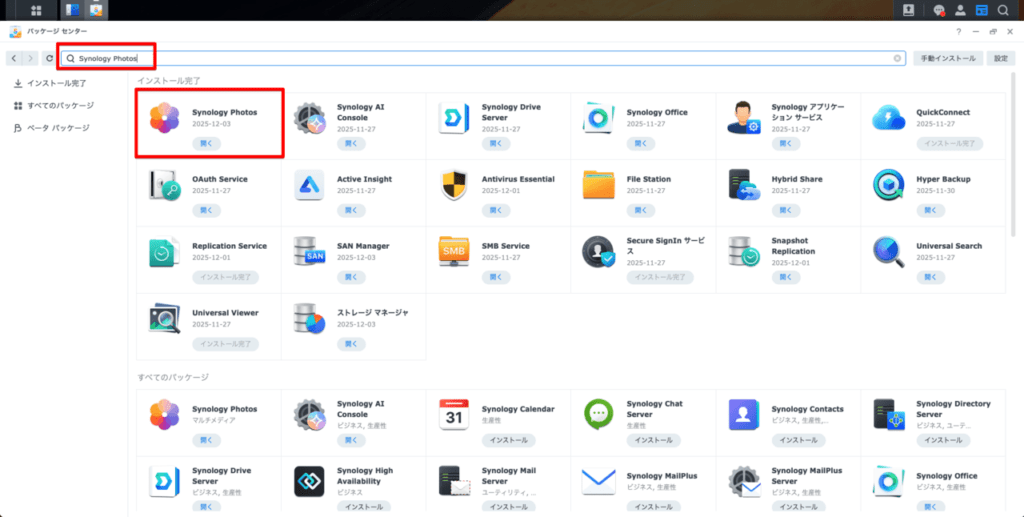This screenshot has height=517, width=1024.
Task: Select すべてのパッケージ in the left sidebar
Action: (x=60, y=105)
